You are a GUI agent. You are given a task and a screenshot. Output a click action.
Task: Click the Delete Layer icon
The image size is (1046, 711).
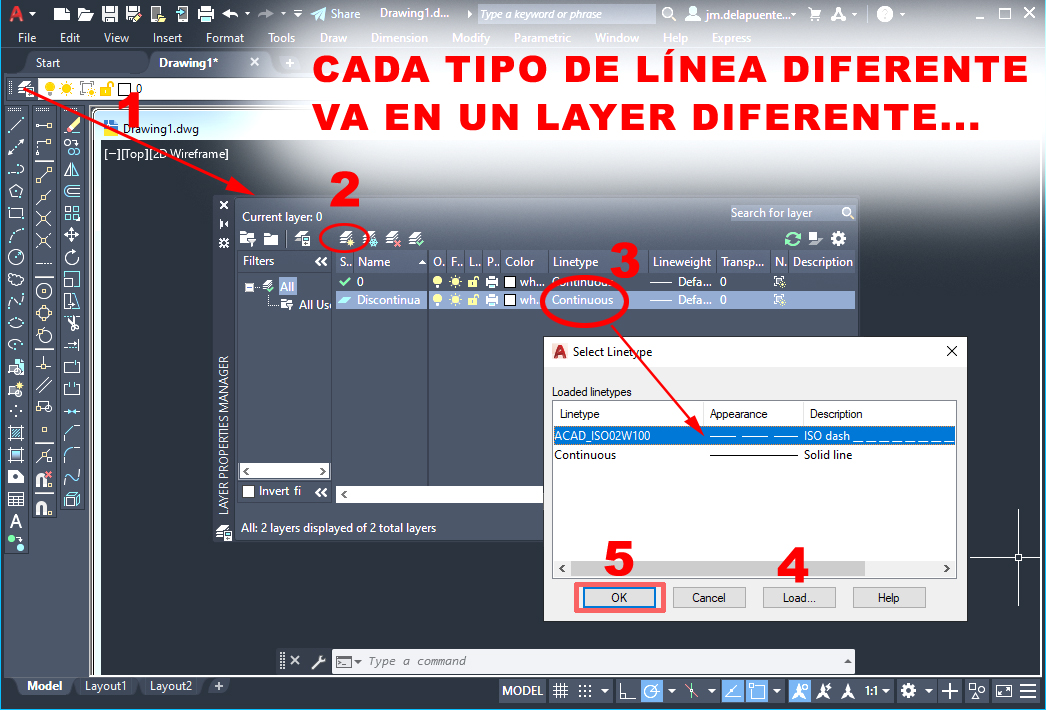tap(394, 239)
